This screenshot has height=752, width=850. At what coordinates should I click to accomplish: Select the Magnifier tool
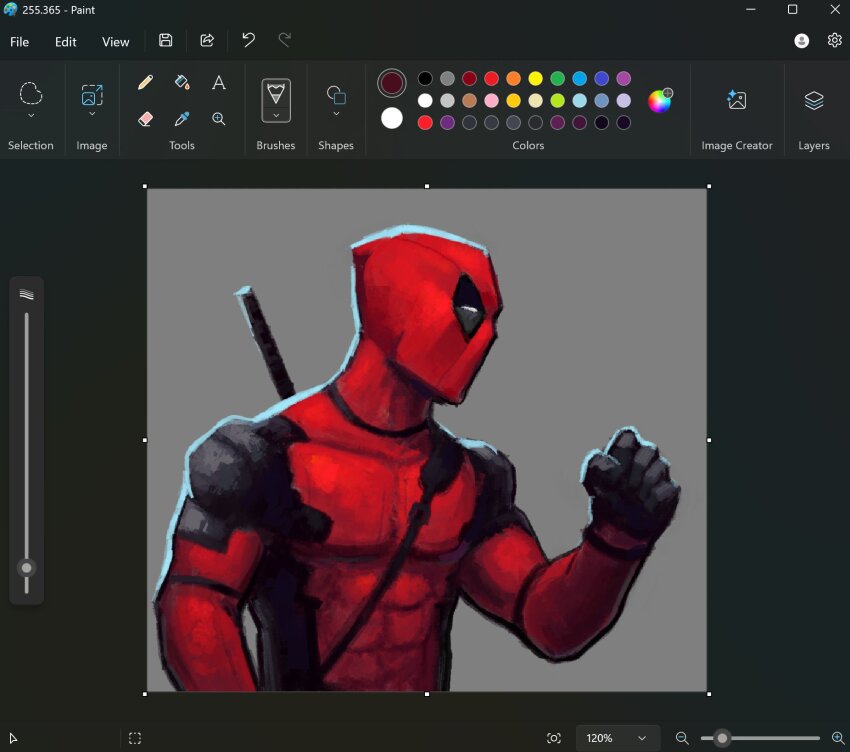219,119
